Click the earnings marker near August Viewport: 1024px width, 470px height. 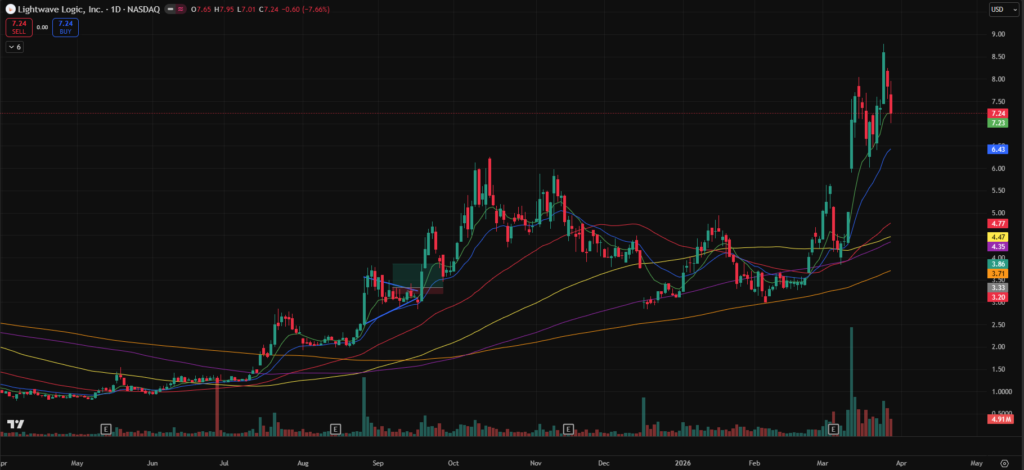336,429
